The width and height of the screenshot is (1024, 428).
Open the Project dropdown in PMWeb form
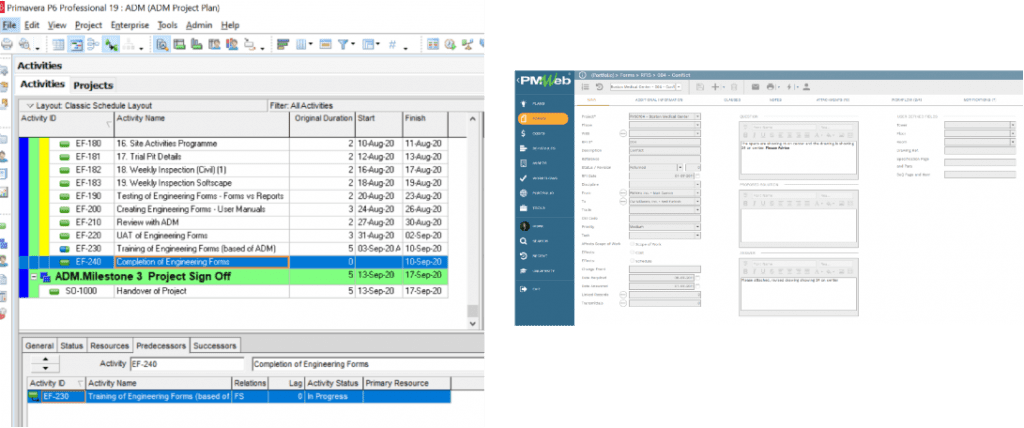[x=698, y=116]
